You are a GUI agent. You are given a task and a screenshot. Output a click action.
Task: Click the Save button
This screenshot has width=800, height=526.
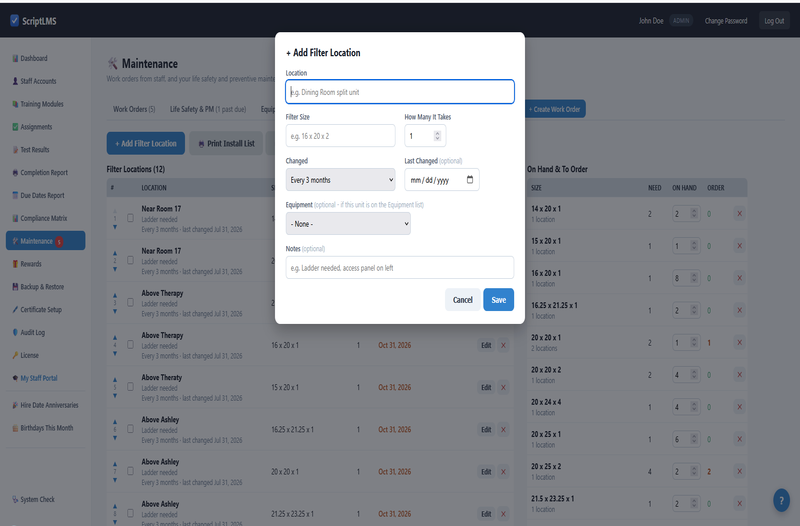point(498,299)
